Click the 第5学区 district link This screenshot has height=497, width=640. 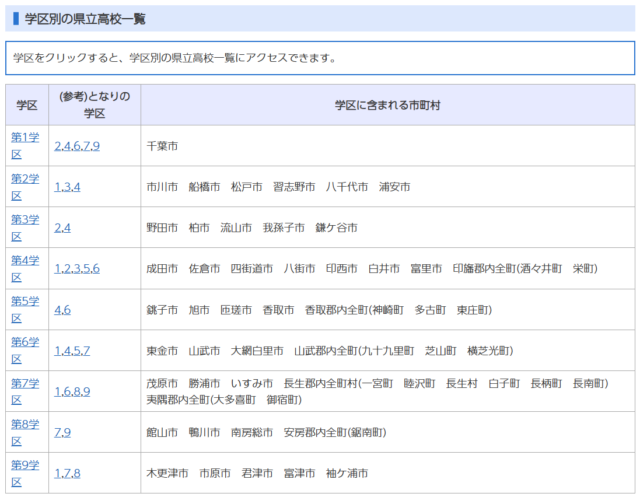[x=25, y=302]
